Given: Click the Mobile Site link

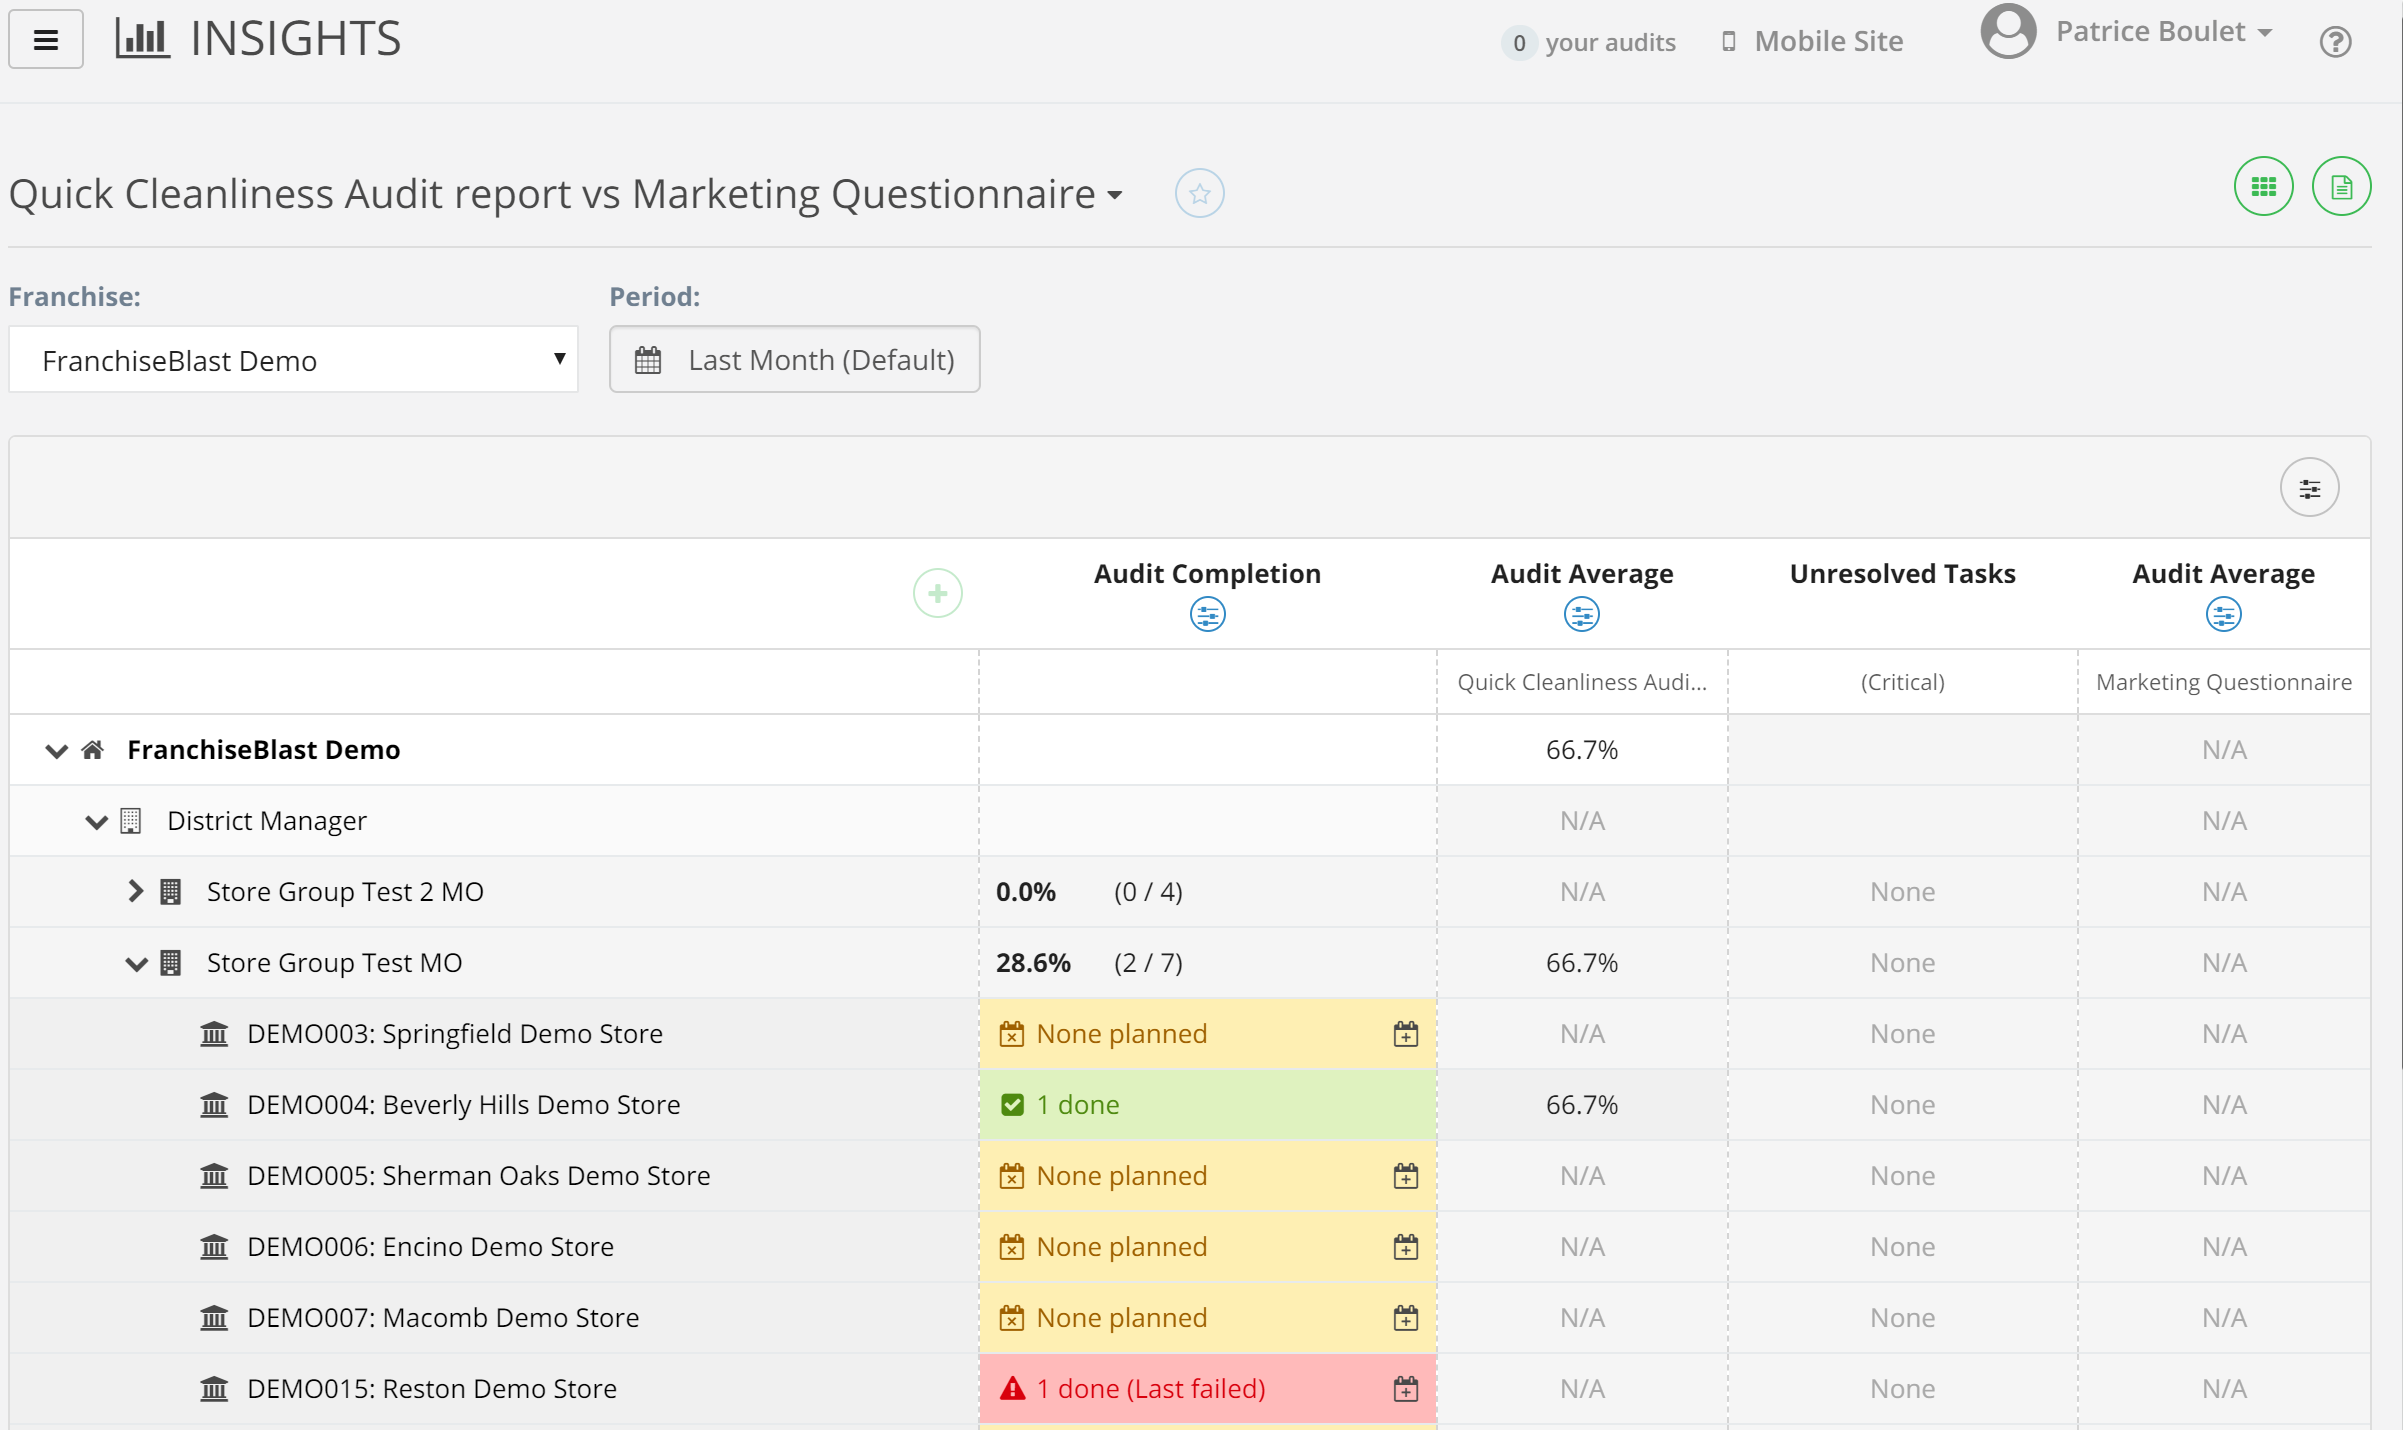Looking at the screenshot, I should (x=1827, y=42).
